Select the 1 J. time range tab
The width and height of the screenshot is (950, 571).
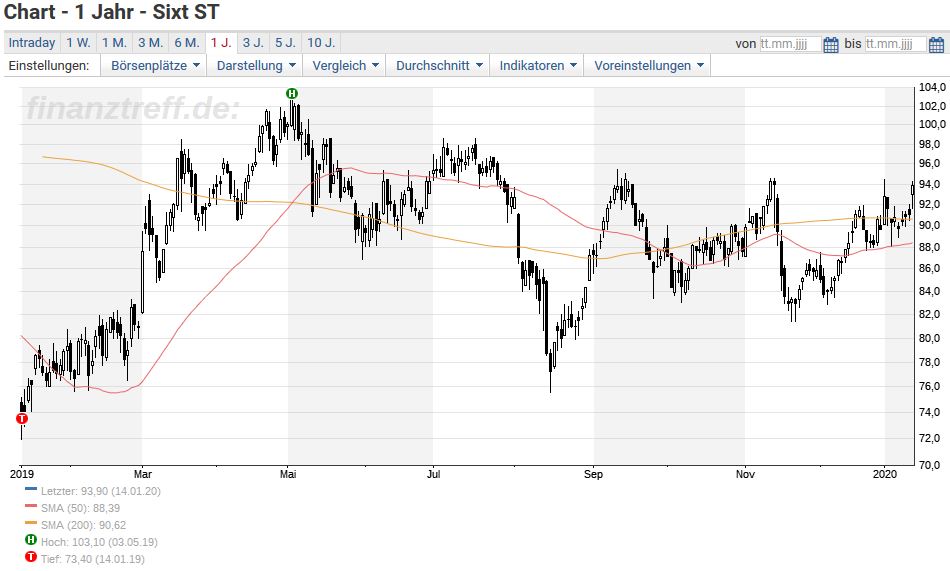click(221, 43)
